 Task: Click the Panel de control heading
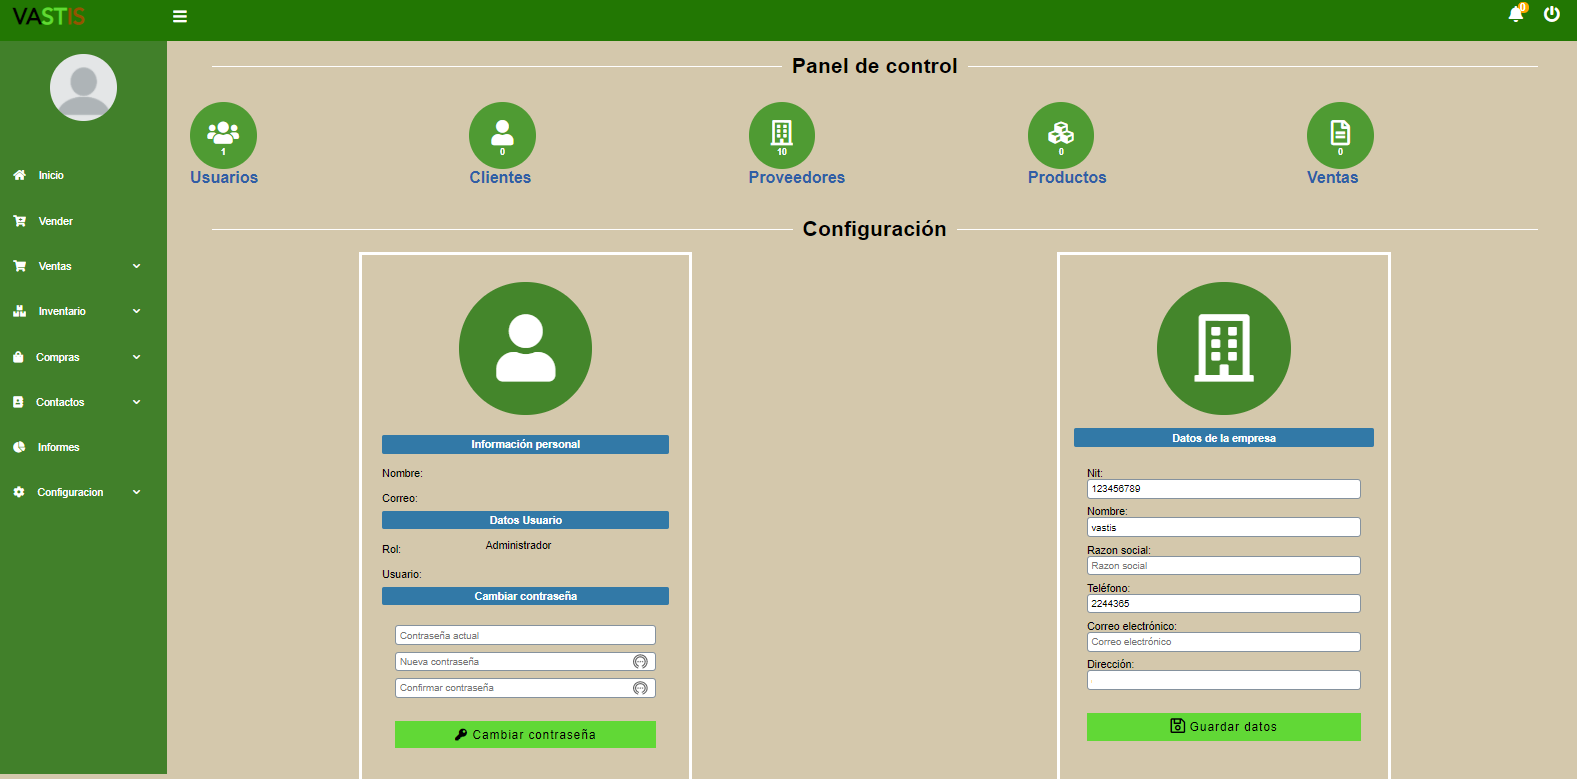(x=875, y=66)
